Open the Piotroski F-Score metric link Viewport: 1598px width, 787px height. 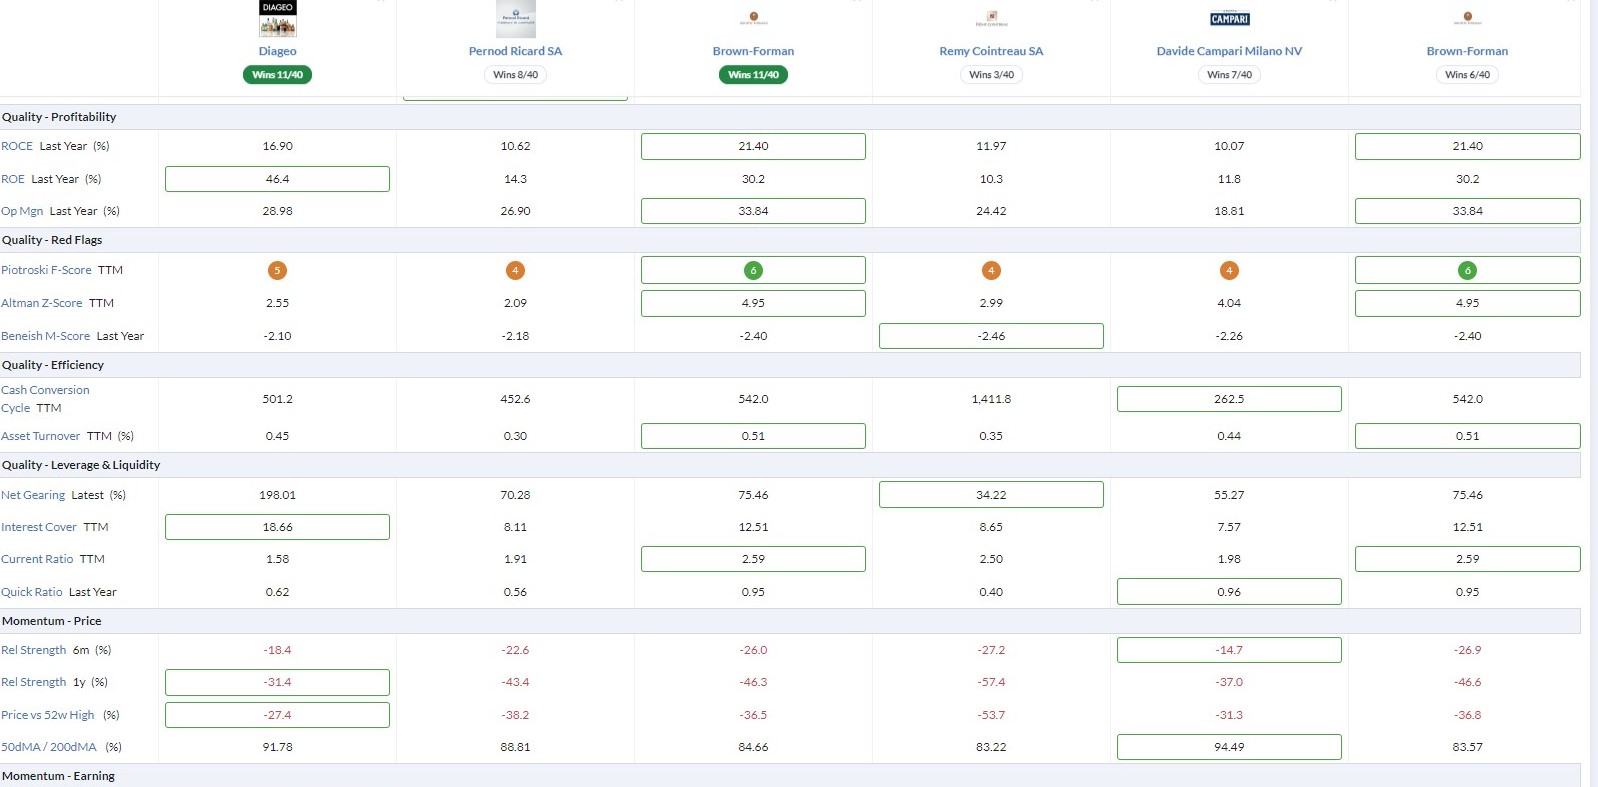pyautogui.click(x=46, y=270)
